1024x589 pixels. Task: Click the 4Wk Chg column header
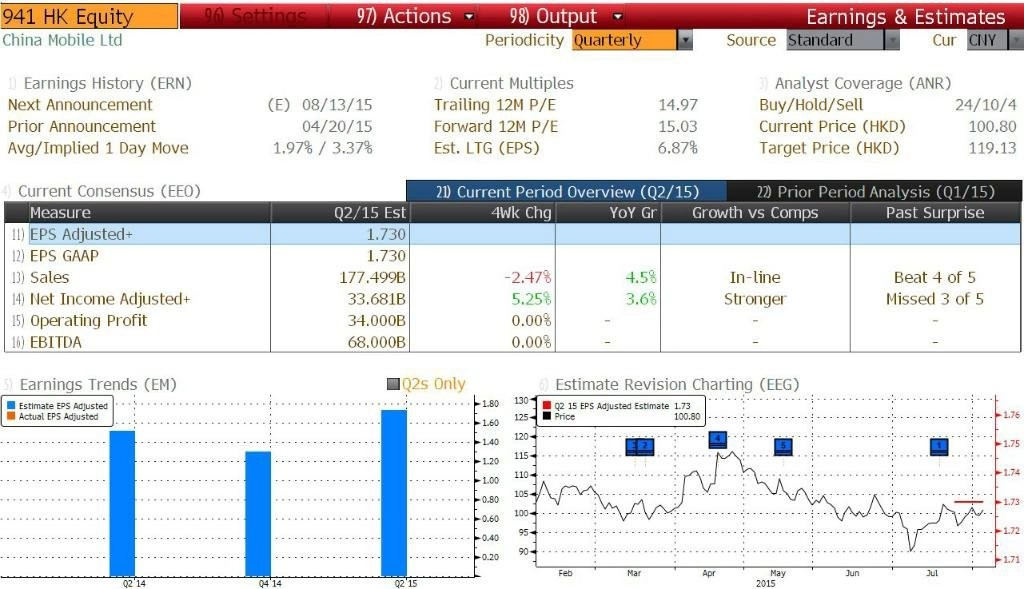483,213
